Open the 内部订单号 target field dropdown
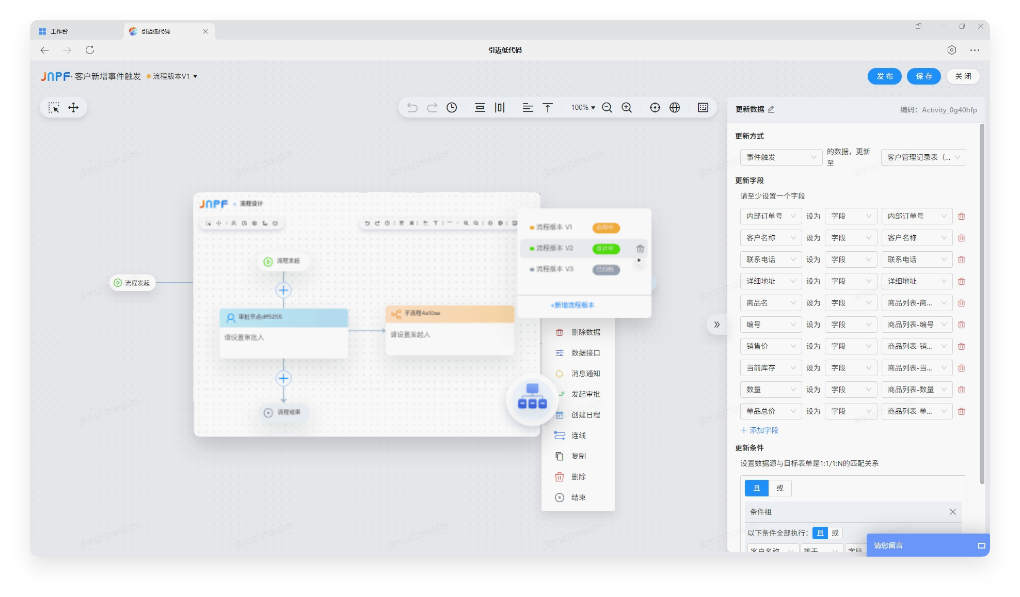The image size is (1020, 597). [771, 216]
